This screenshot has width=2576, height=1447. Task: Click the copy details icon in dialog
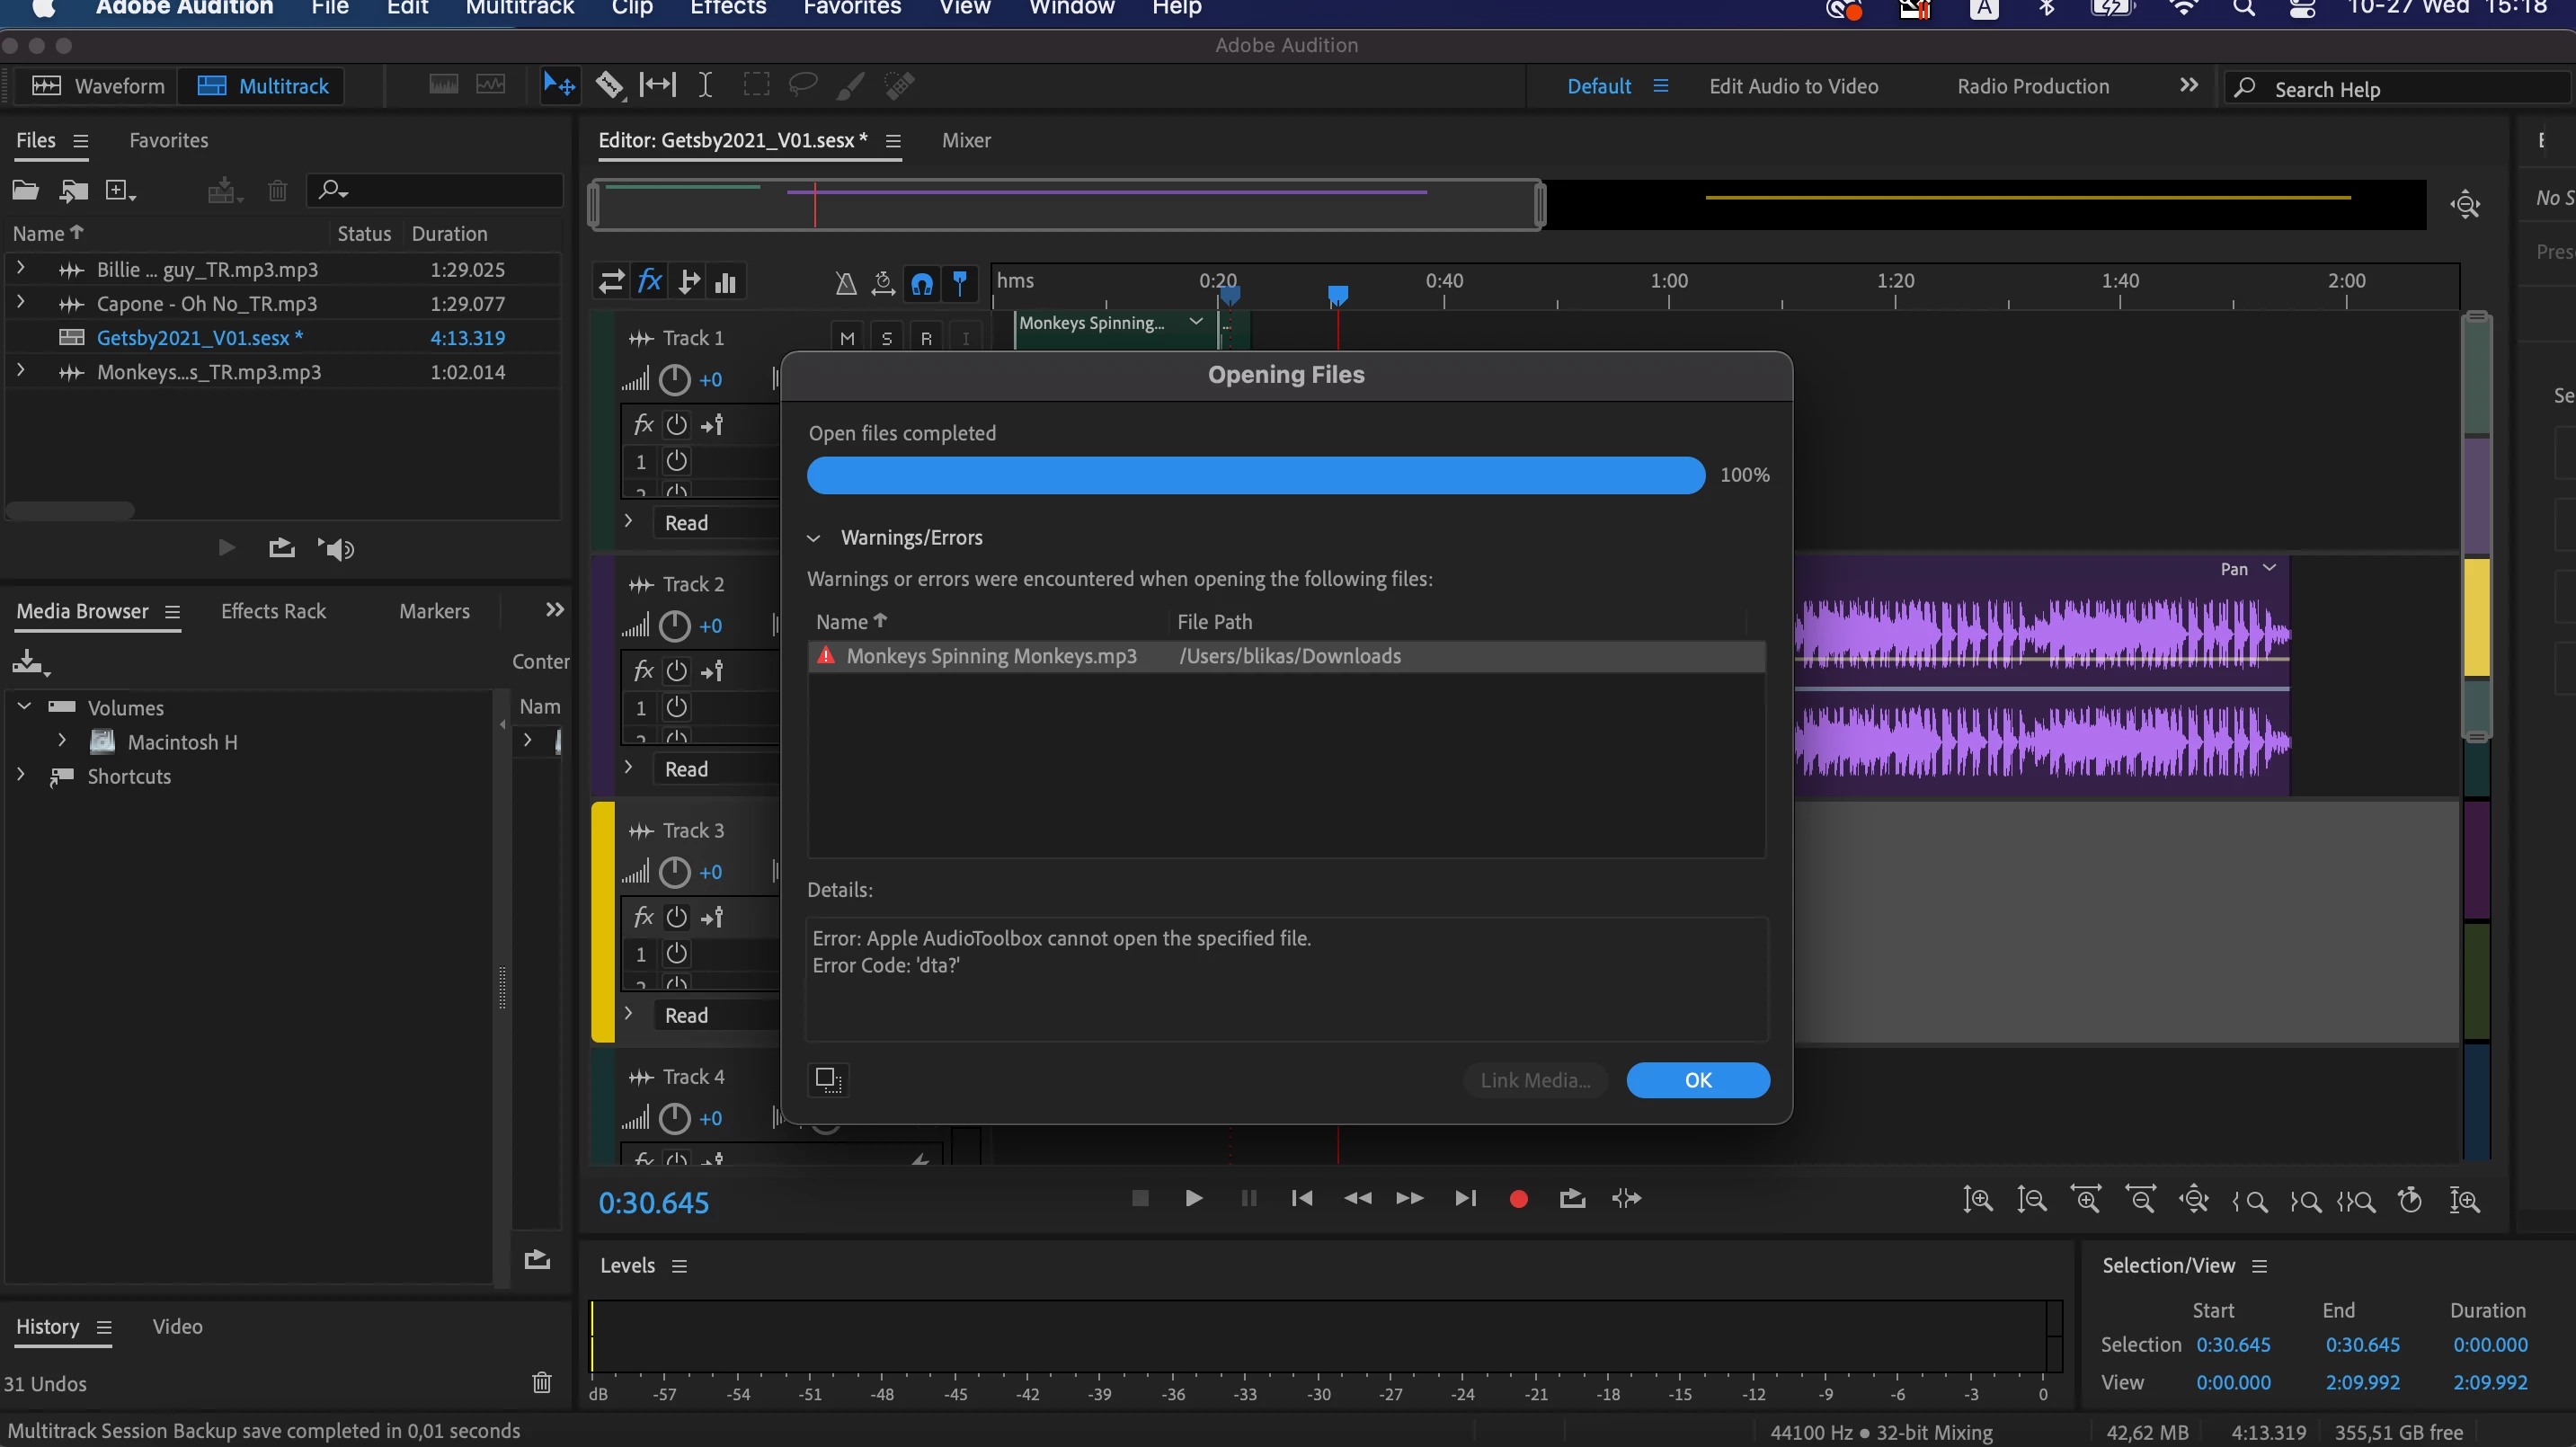click(x=828, y=1079)
